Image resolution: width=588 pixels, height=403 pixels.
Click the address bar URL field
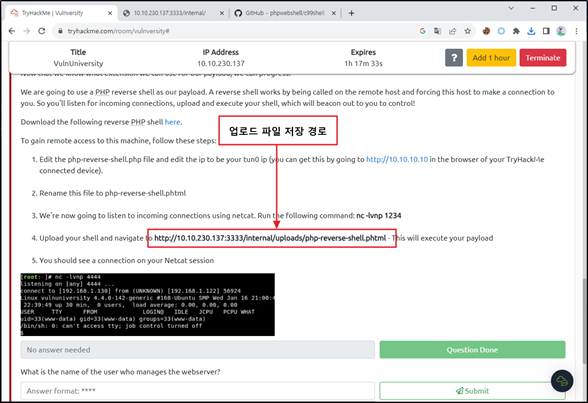click(240, 31)
